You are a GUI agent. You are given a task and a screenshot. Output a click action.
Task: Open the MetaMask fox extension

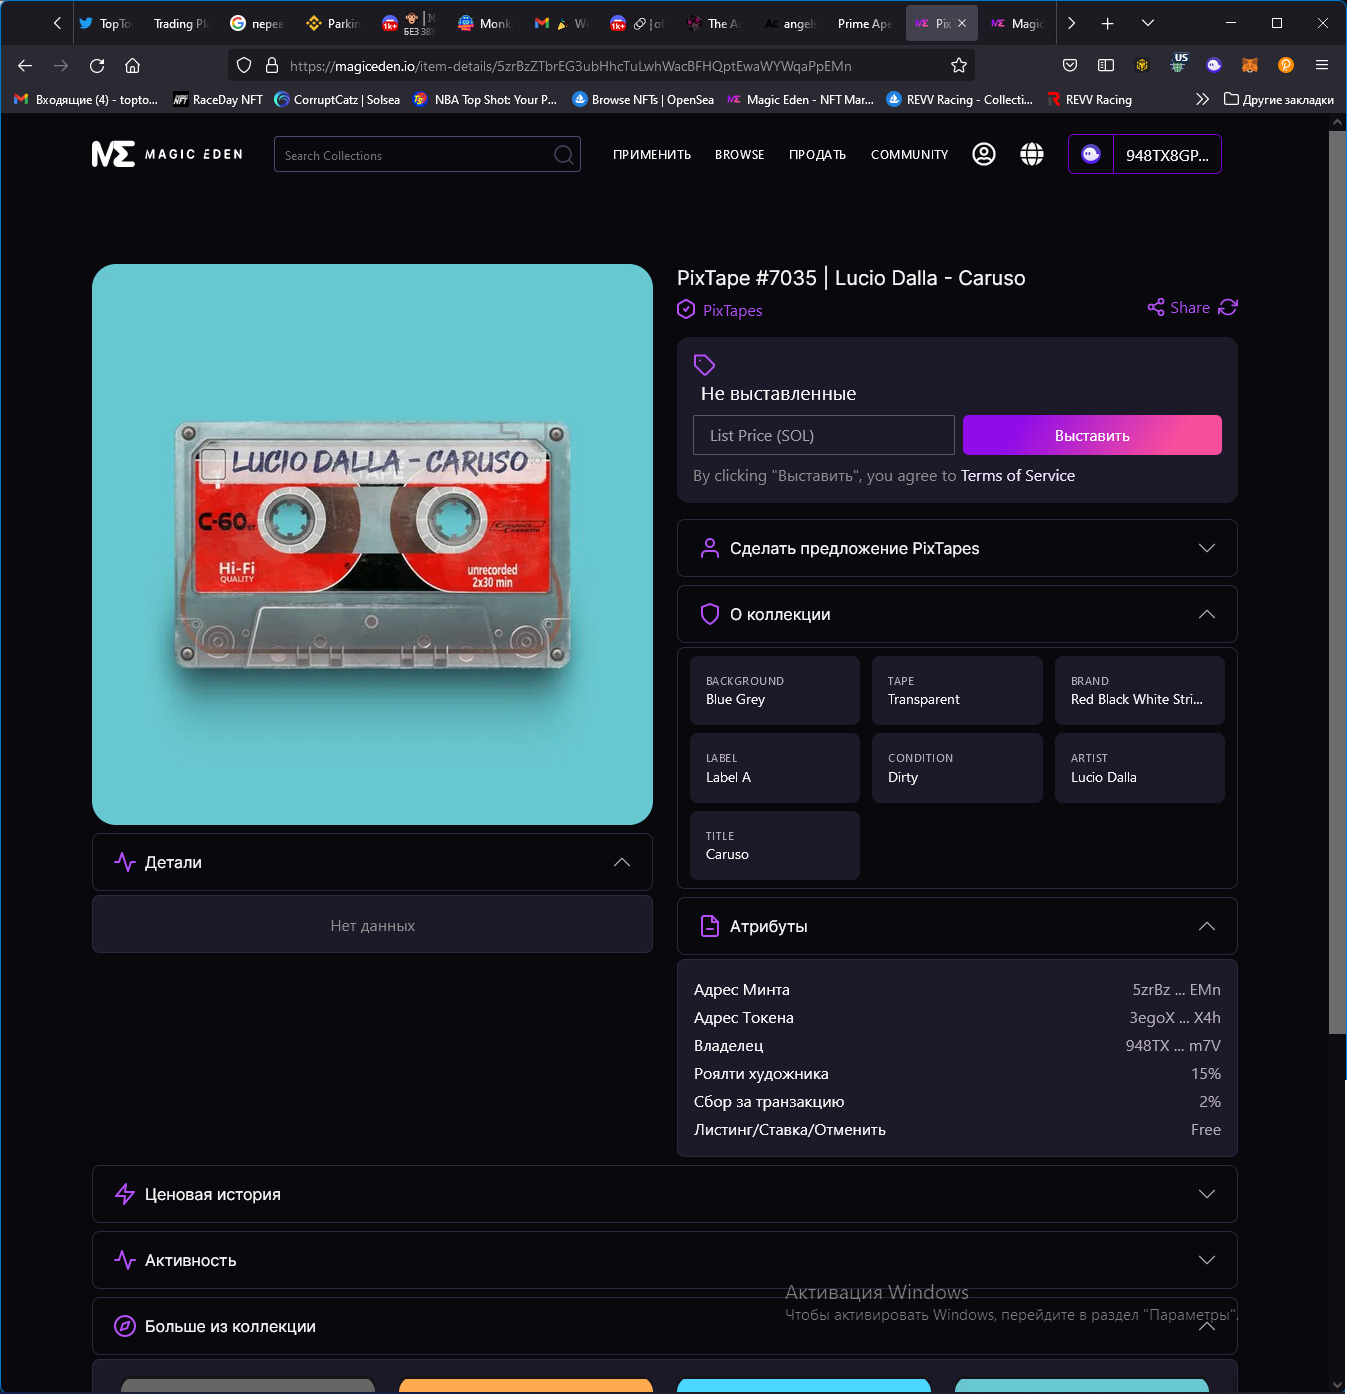click(x=1250, y=66)
